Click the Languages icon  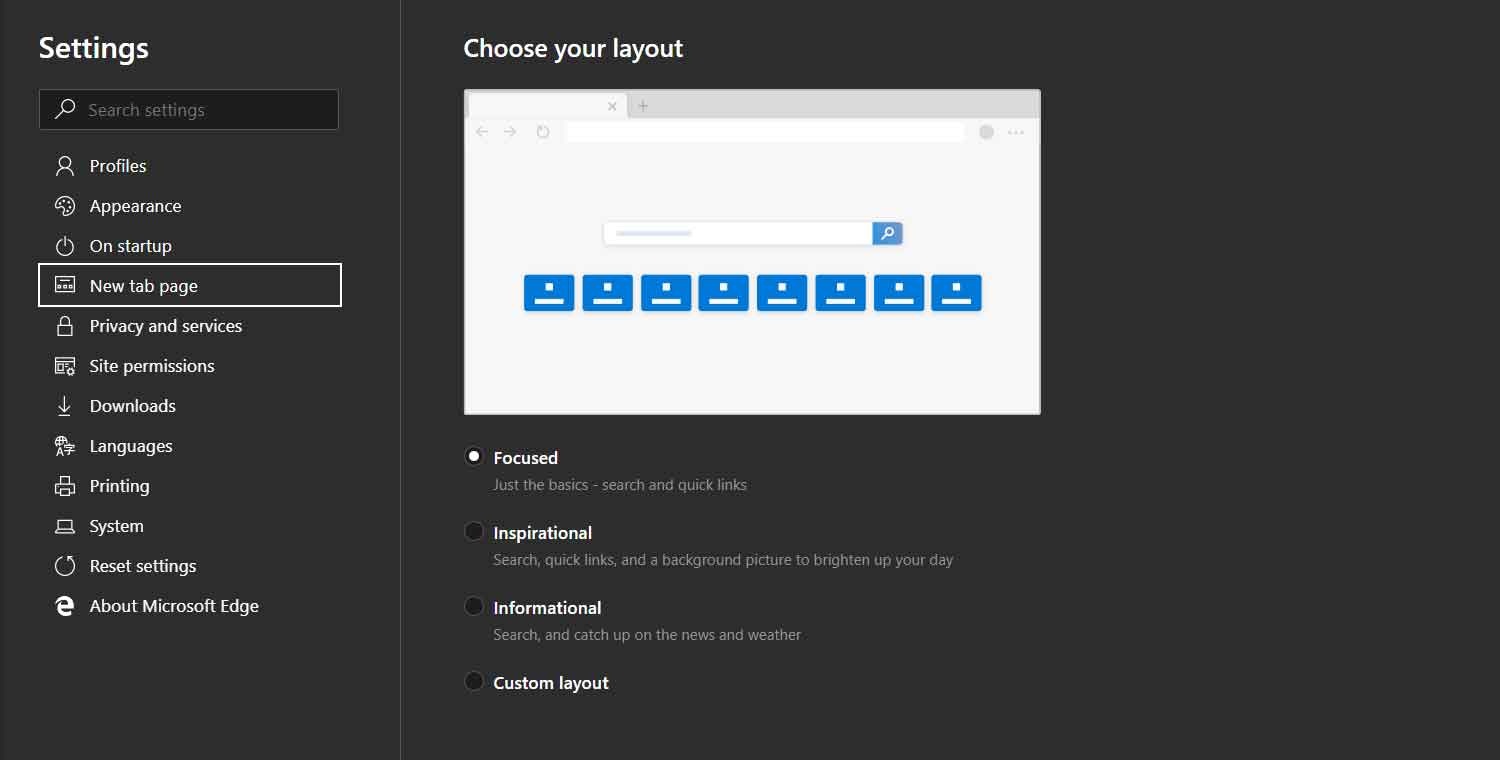pos(65,446)
